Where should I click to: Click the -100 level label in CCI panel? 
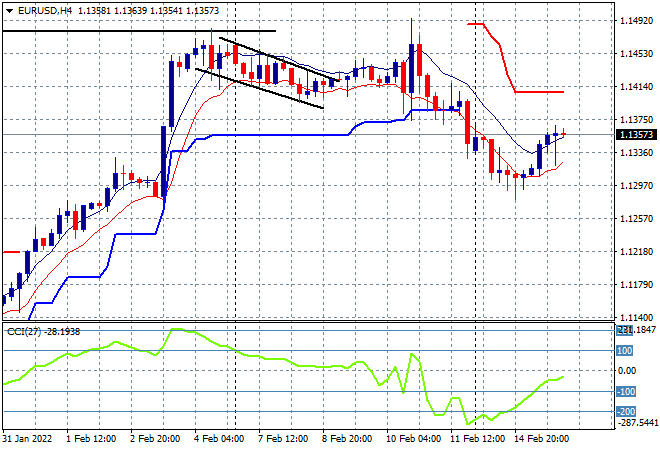(625, 391)
